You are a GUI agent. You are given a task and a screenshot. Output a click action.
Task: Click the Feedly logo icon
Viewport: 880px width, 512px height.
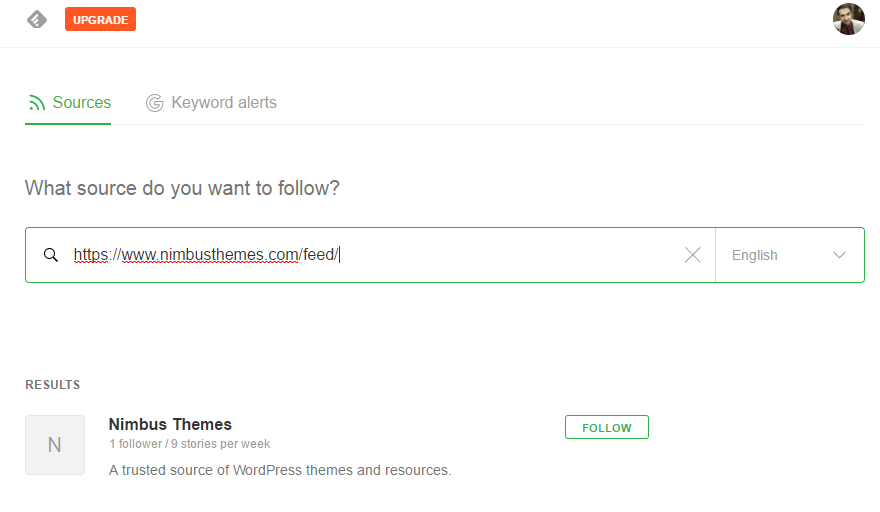(x=37, y=20)
